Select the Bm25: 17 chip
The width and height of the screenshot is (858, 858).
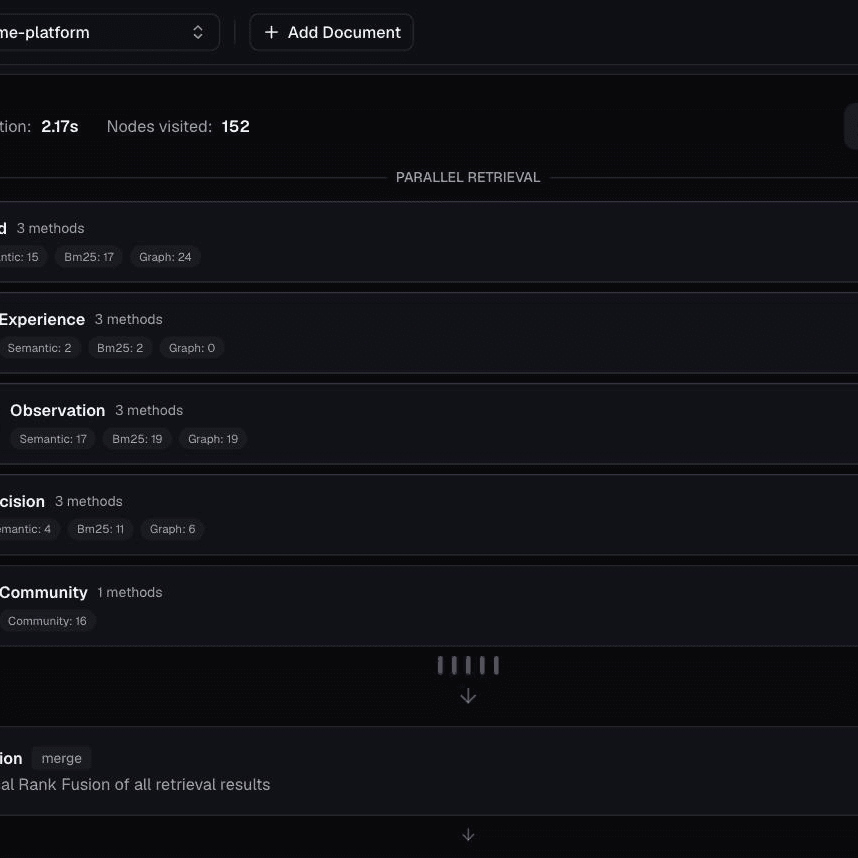click(x=89, y=257)
